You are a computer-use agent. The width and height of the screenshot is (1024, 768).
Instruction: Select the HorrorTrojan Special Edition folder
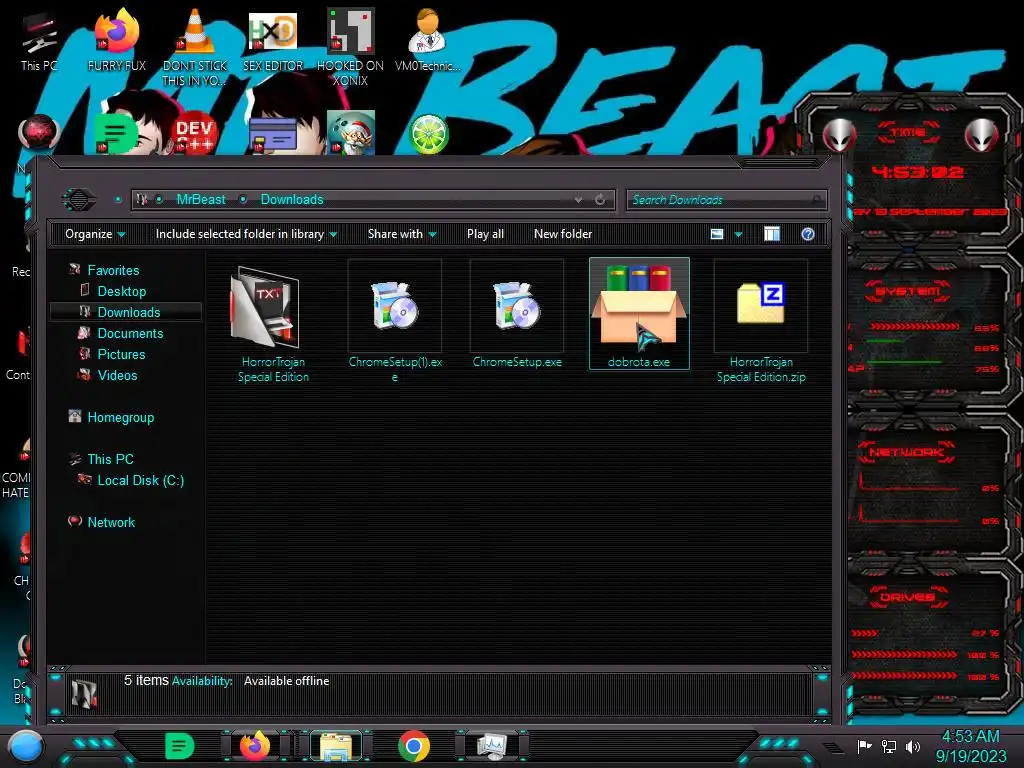click(273, 324)
